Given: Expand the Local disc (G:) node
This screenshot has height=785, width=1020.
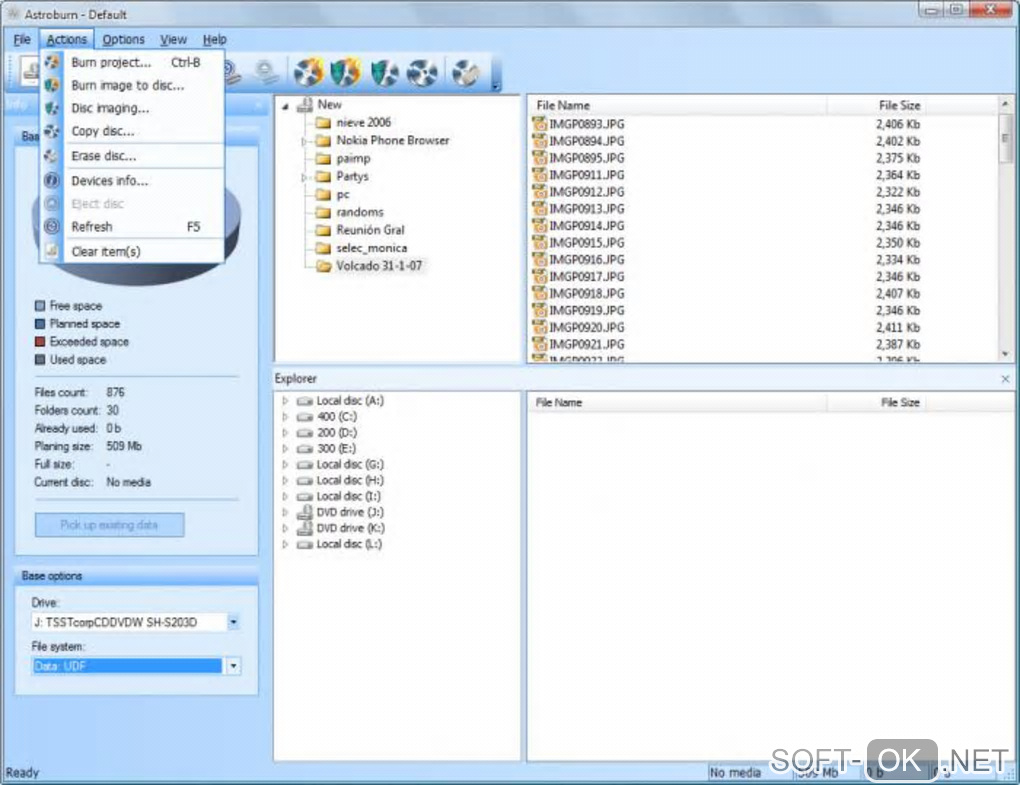Looking at the screenshot, I should point(285,465).
